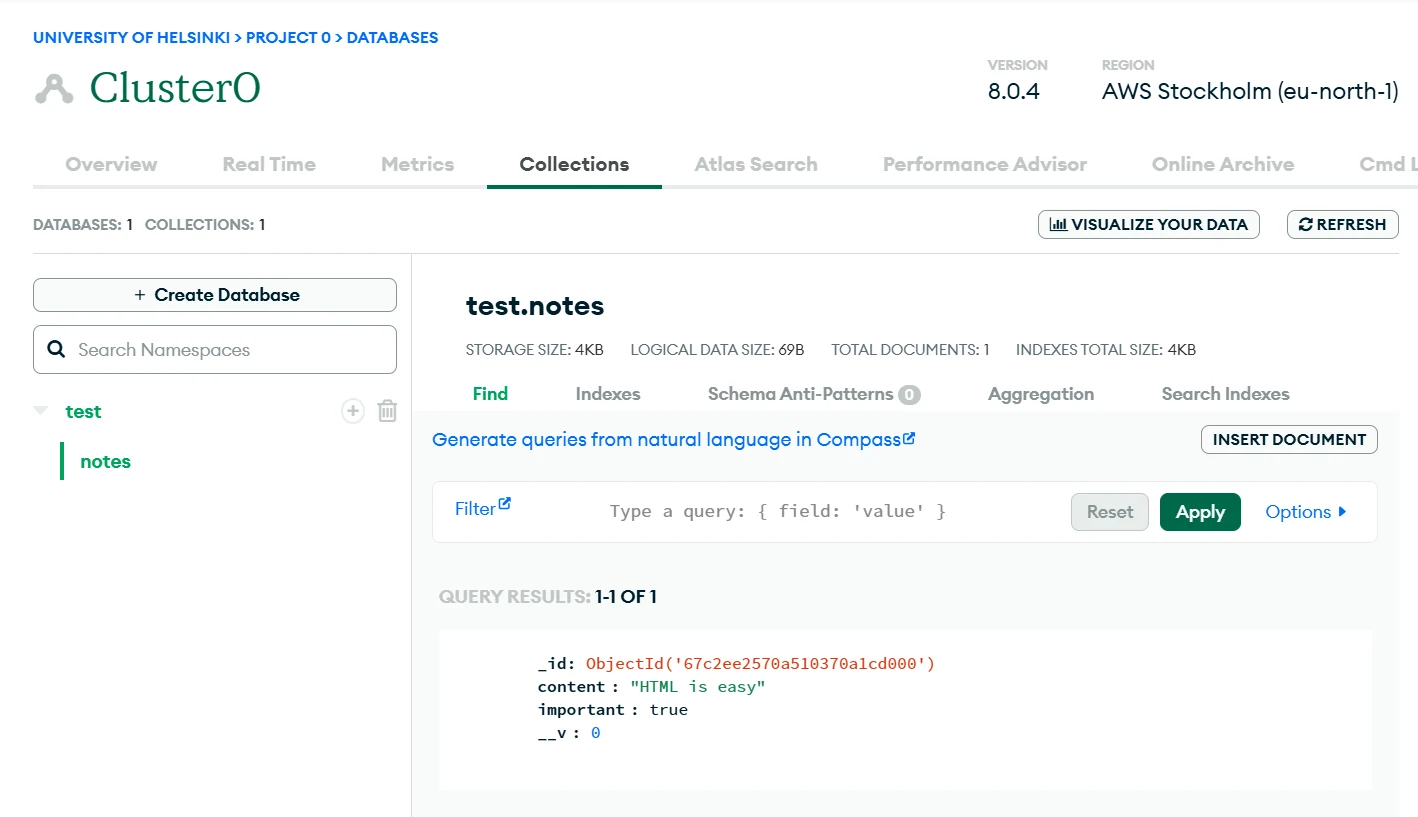Select the Collections tab
The image size is (1418, 817).
pos(574,164)
